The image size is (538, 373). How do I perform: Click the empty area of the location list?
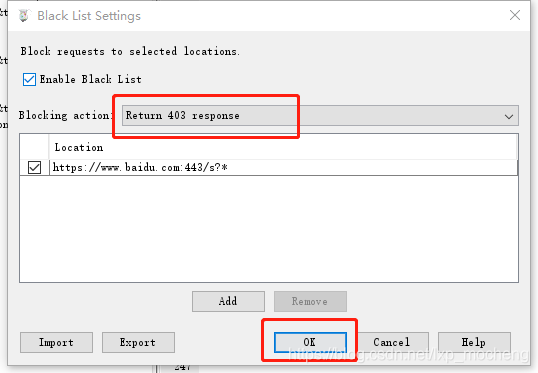point(269,229)
